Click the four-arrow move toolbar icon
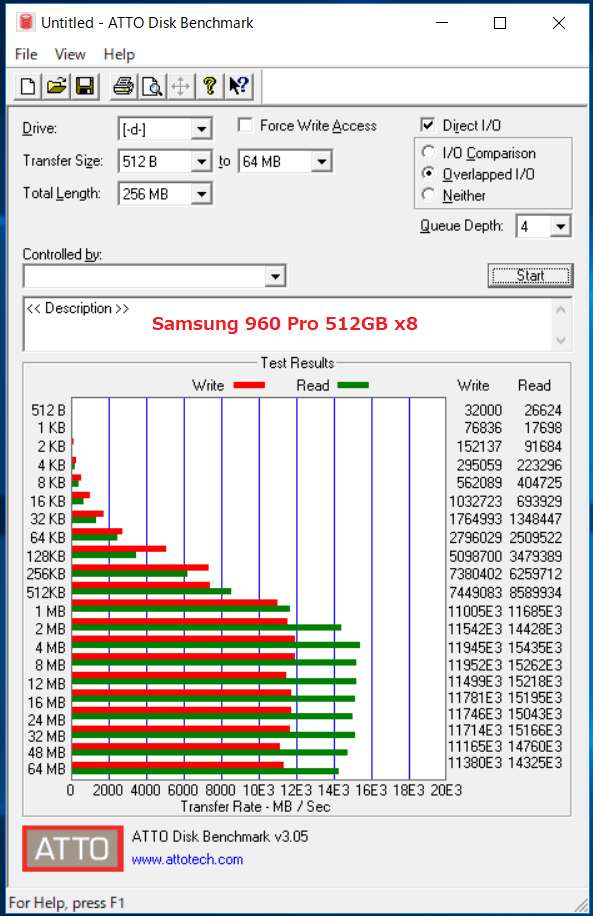The width and height of the screenshot is (593, 916). 181,87
